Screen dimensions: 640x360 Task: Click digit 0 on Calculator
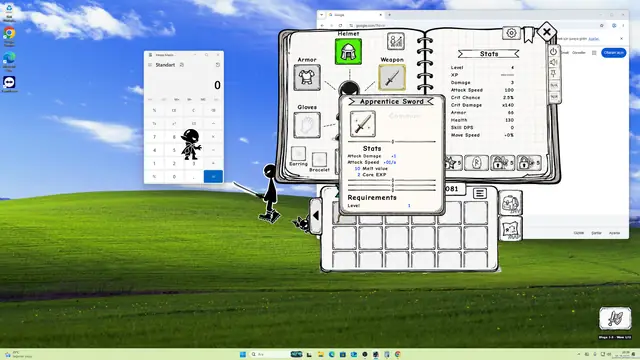(x=174, y=176)
